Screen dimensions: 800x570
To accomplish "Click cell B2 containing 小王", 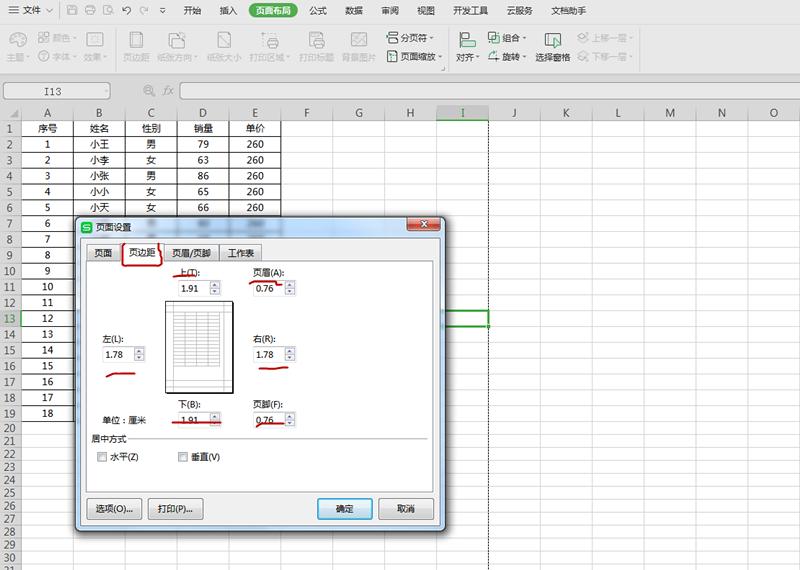I will point(99,144).
